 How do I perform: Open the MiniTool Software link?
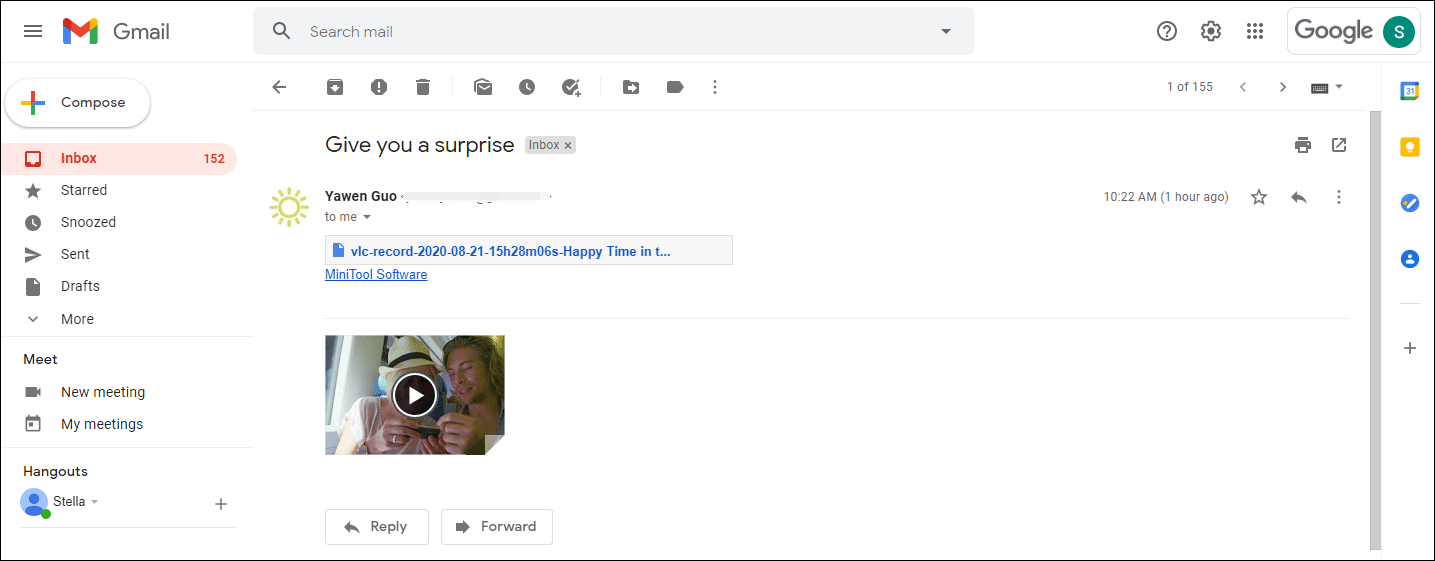coord(376,274)
